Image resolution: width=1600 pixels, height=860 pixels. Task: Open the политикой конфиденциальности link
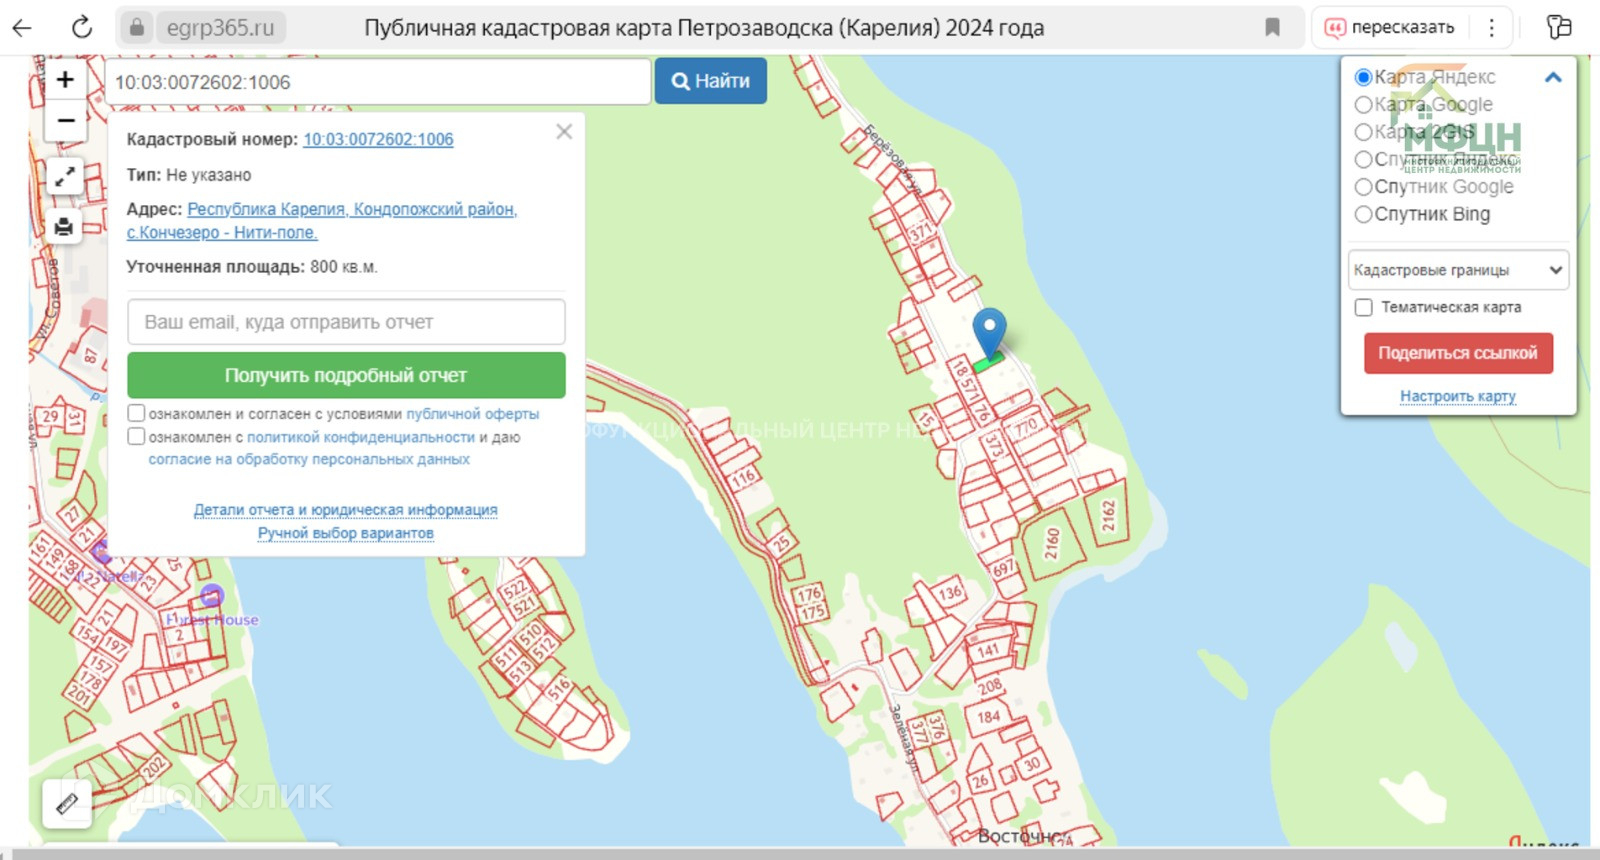pyautogui.click(x=361, y=437)
